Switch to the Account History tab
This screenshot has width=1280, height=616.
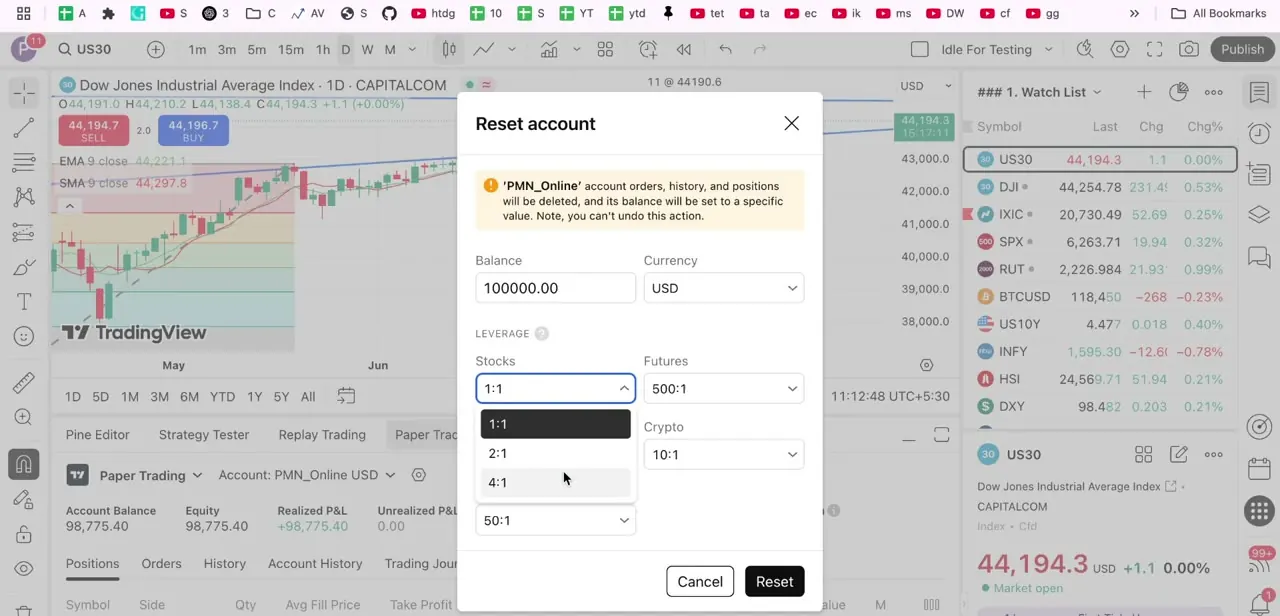coord(315,564)
